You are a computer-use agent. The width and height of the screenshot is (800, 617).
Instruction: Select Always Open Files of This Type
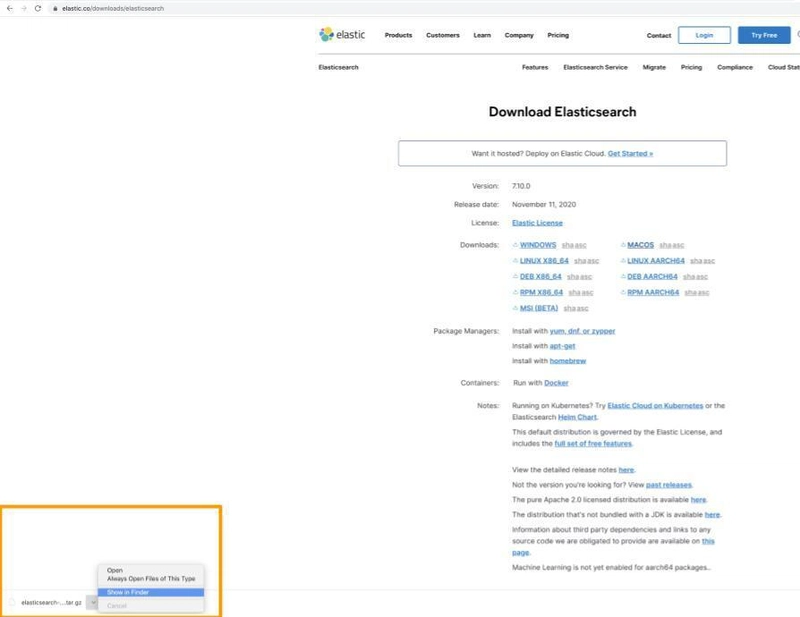click(x=151, y=579)
